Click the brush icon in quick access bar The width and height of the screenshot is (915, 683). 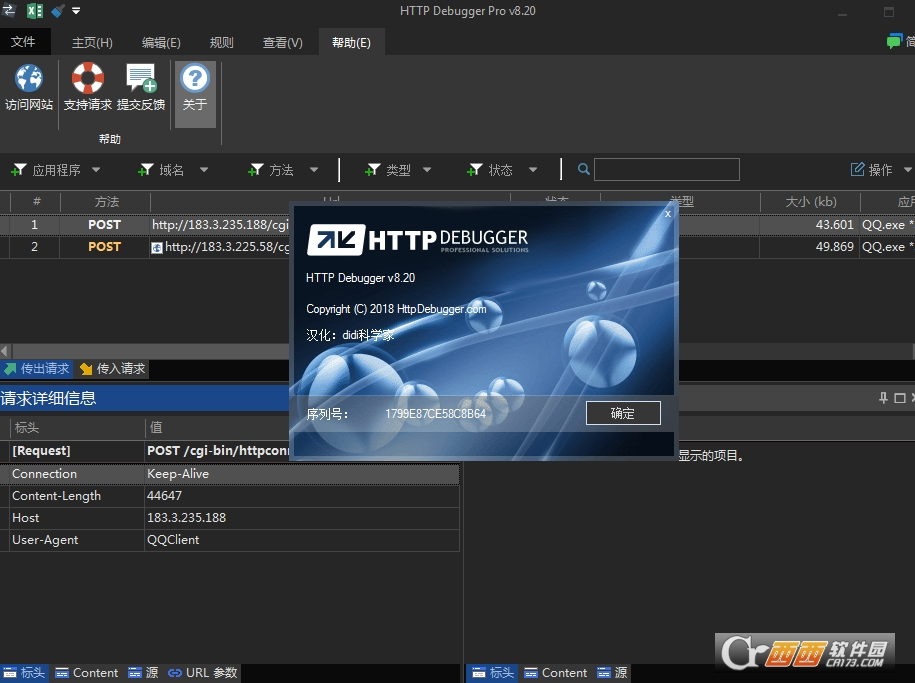click(x=58, y=11)
